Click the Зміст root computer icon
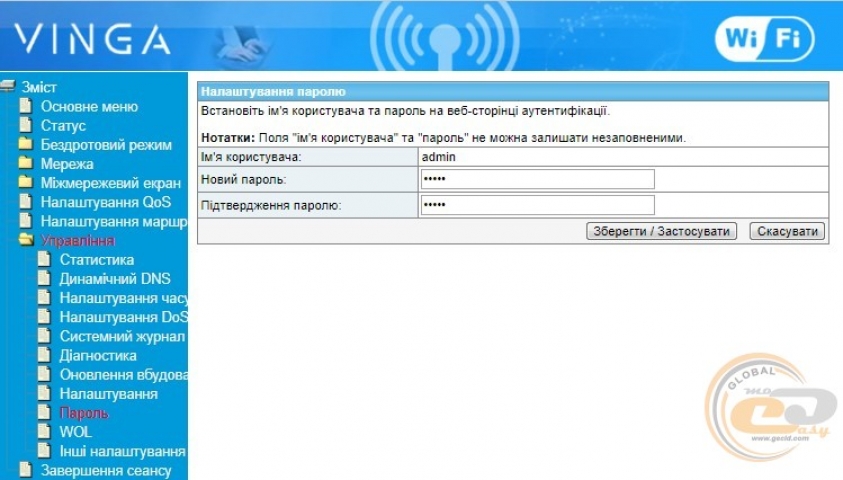 click(x=8, y=86)
